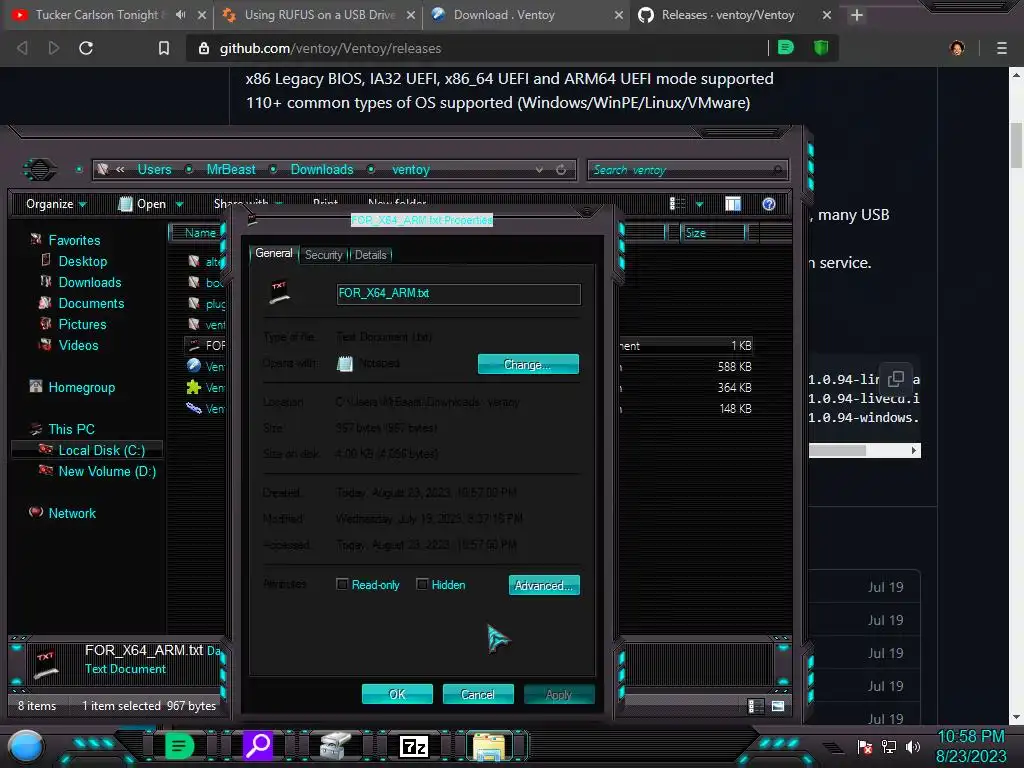Open Advanced... attributes
The width and height of the screenshot is (1024, 768).
544,585
